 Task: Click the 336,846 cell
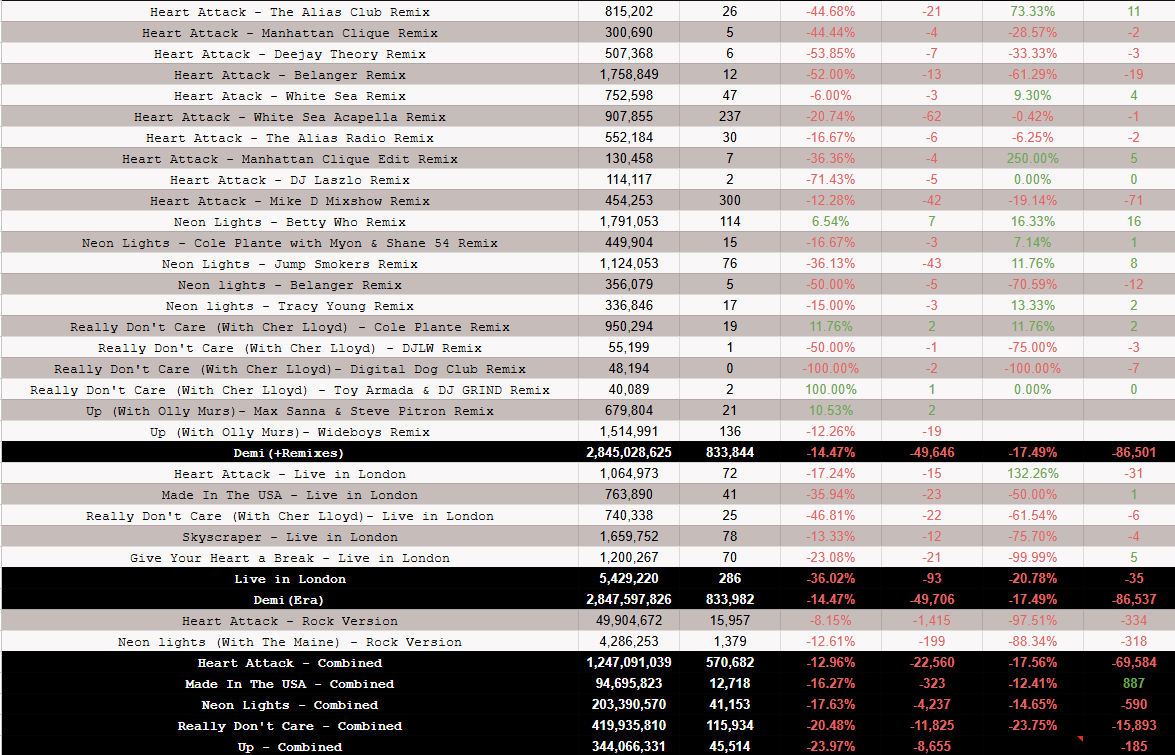(x=629, y=306)
